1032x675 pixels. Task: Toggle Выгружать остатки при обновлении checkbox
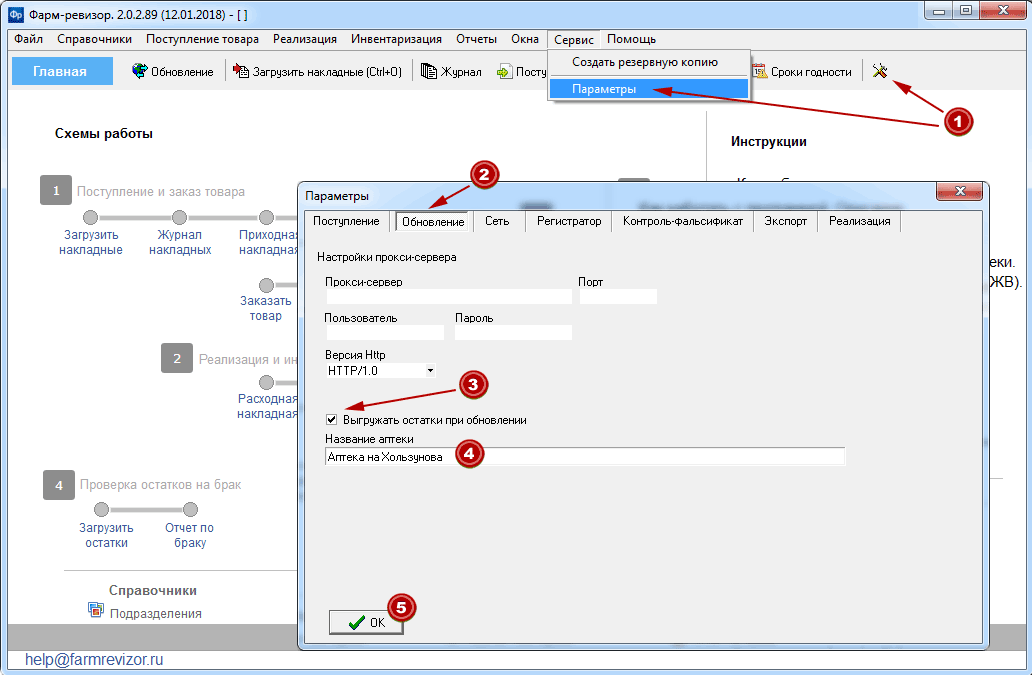[x=332, y=420]
